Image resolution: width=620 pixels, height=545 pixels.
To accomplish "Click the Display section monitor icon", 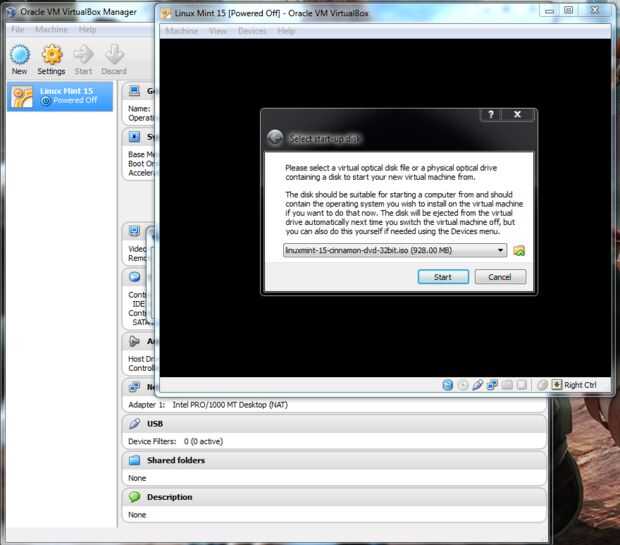I will point(134,231).
